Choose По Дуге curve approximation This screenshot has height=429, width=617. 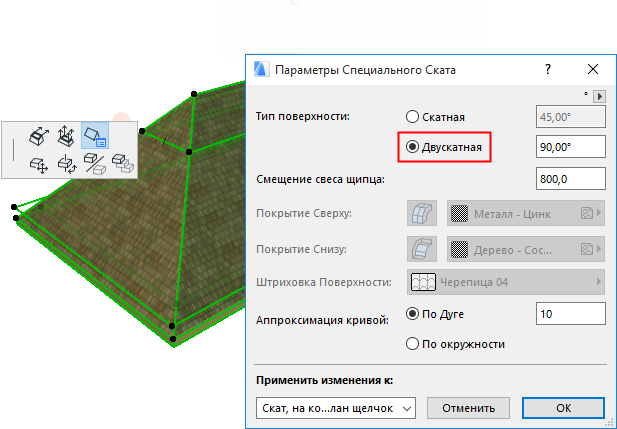[x=412, y=314]
